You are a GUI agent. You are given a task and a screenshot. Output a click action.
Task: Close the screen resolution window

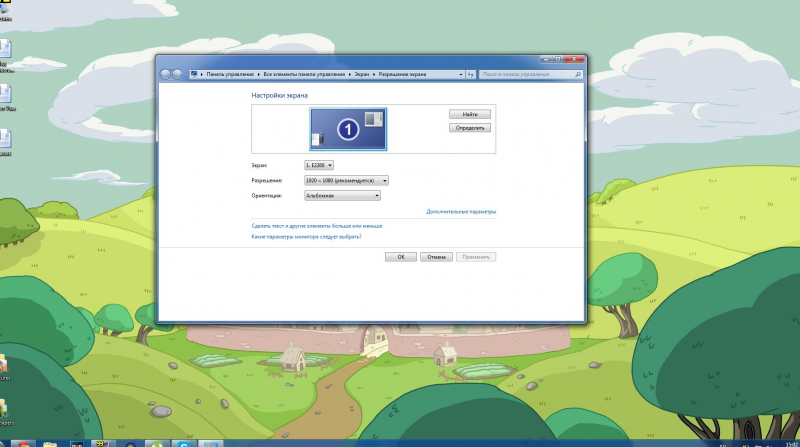574,59
